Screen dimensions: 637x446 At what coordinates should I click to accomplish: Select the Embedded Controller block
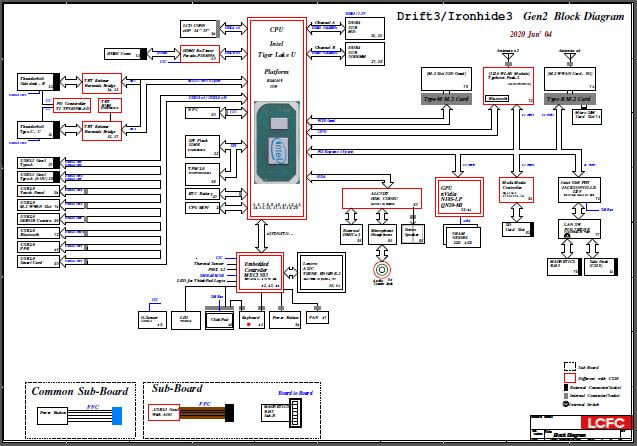260,269
